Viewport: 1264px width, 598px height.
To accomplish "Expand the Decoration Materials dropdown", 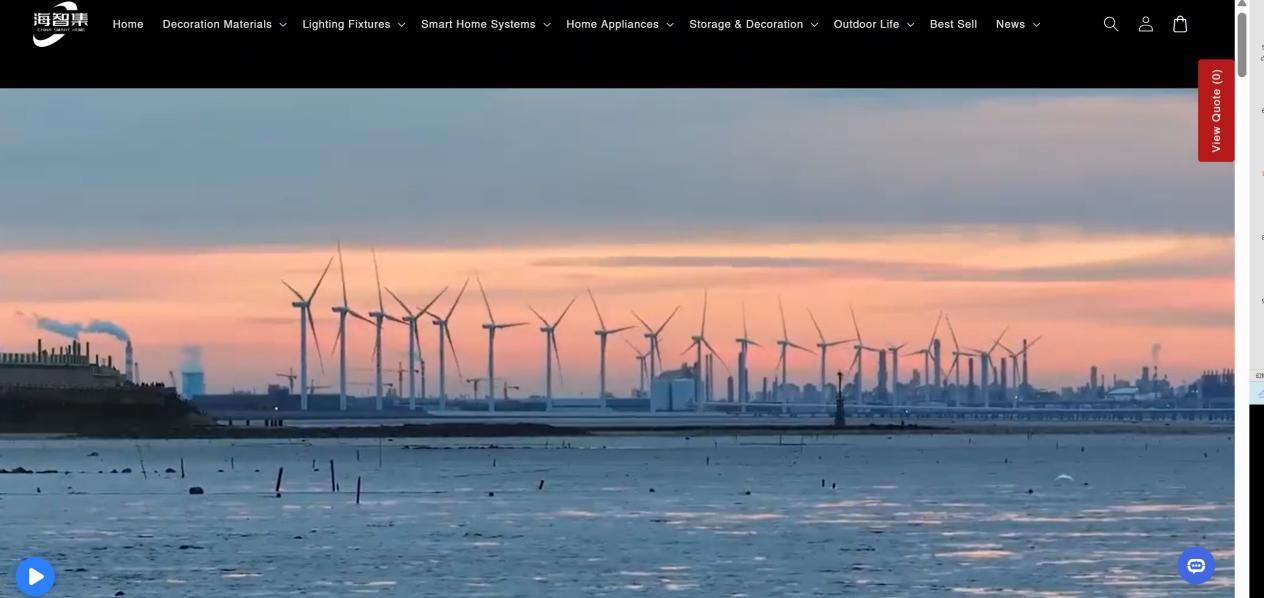I will (224, 24).
